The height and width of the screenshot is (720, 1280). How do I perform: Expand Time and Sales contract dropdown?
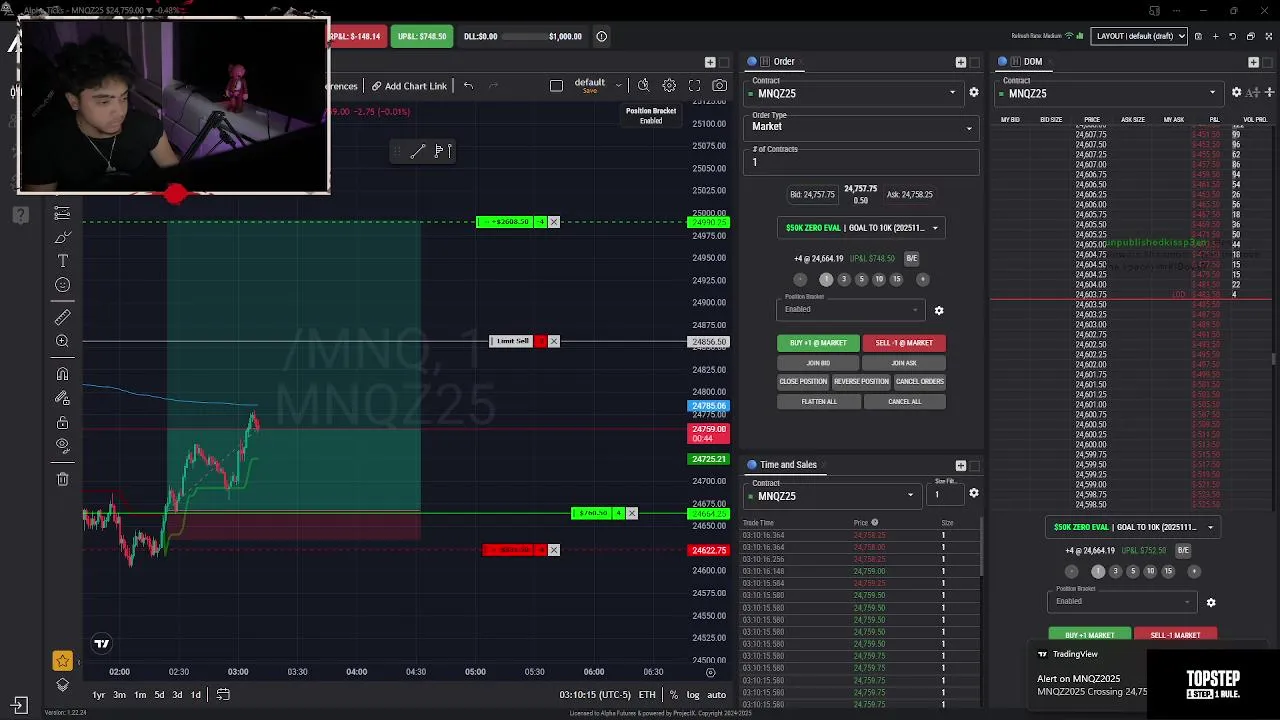[x=831, y=496]
